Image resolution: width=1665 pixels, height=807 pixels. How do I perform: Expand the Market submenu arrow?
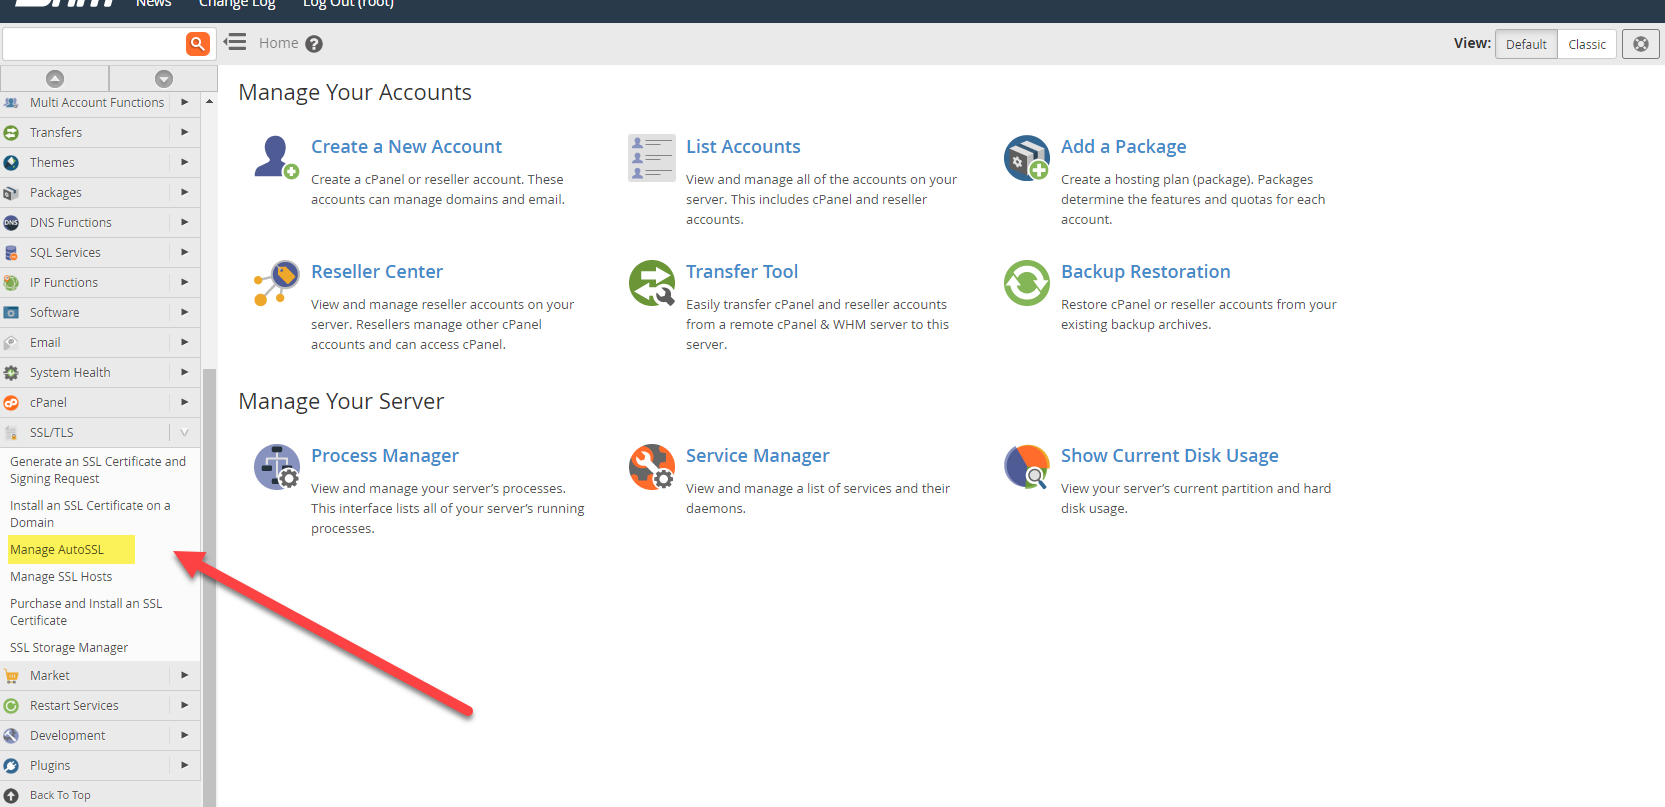coord(185,675)
